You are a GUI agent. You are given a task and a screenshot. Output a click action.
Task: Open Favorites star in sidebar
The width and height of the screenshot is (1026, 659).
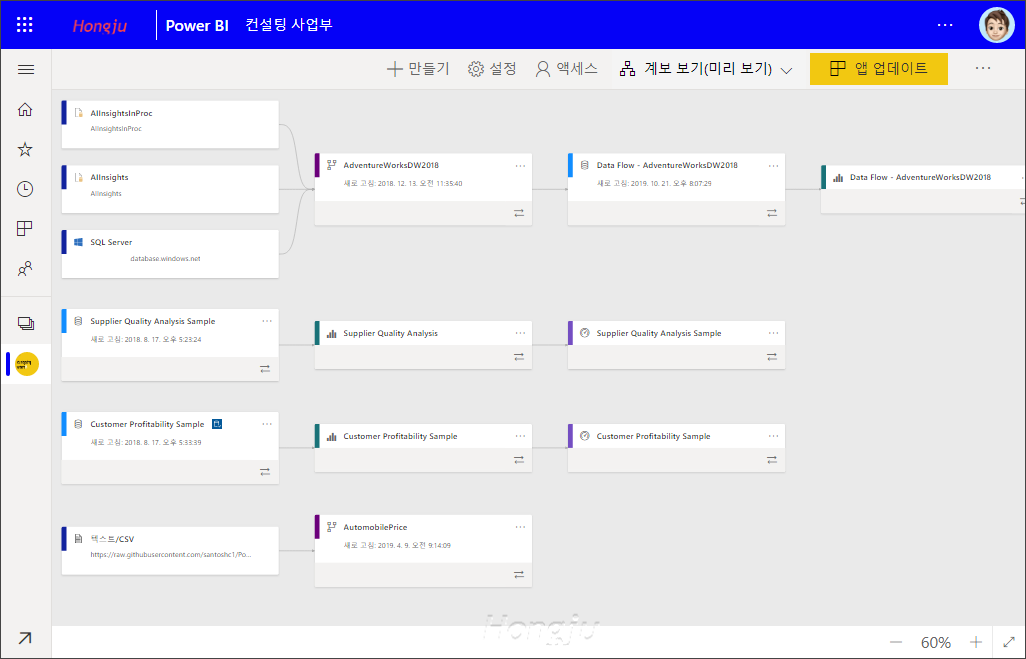tap(25, 149)
